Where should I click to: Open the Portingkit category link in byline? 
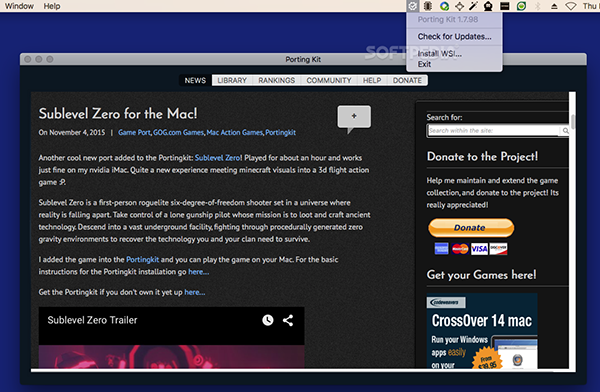click(280, 132)
